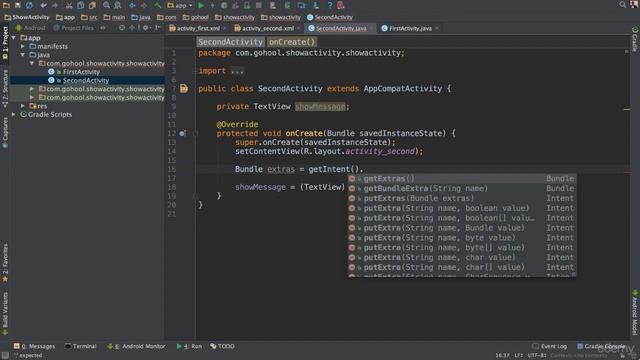Select getExtras() autocomplete suggestion
Screen dimensions: 640x360
point(462,179)
